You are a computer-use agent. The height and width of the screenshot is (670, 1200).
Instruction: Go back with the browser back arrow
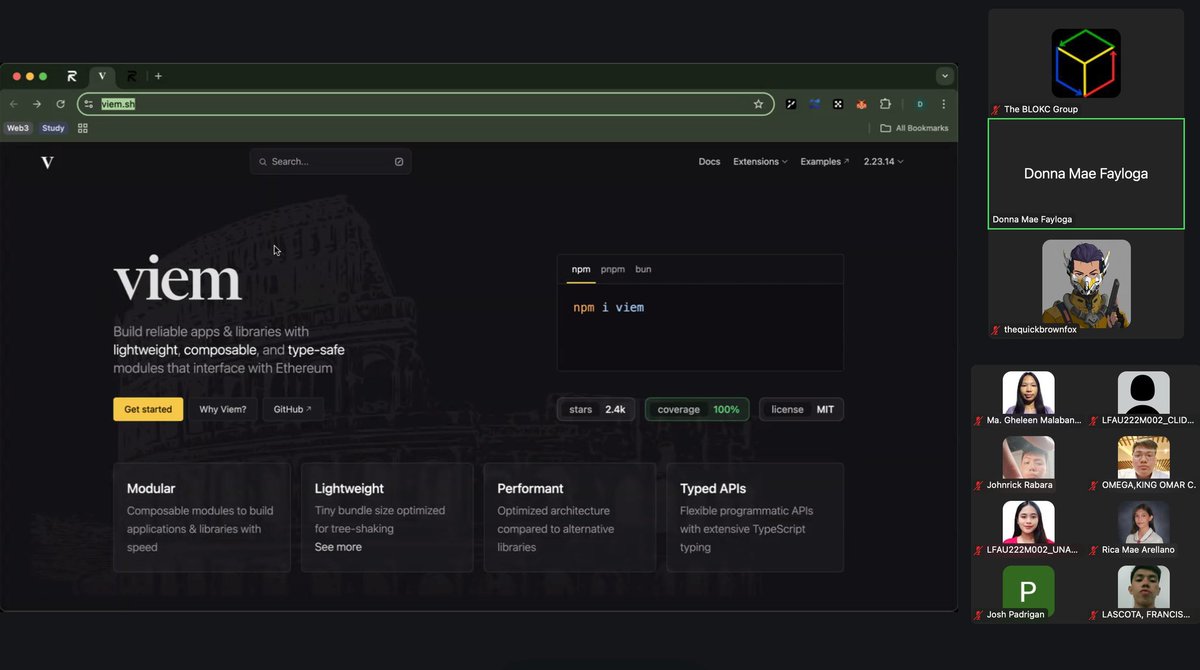tap(14, 104)
